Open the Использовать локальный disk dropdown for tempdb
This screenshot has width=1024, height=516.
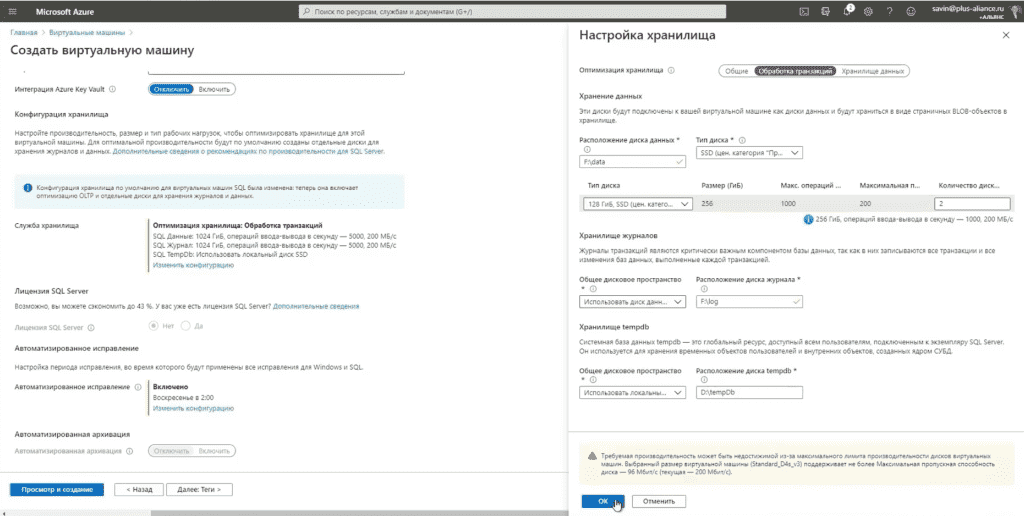point(632,393)
